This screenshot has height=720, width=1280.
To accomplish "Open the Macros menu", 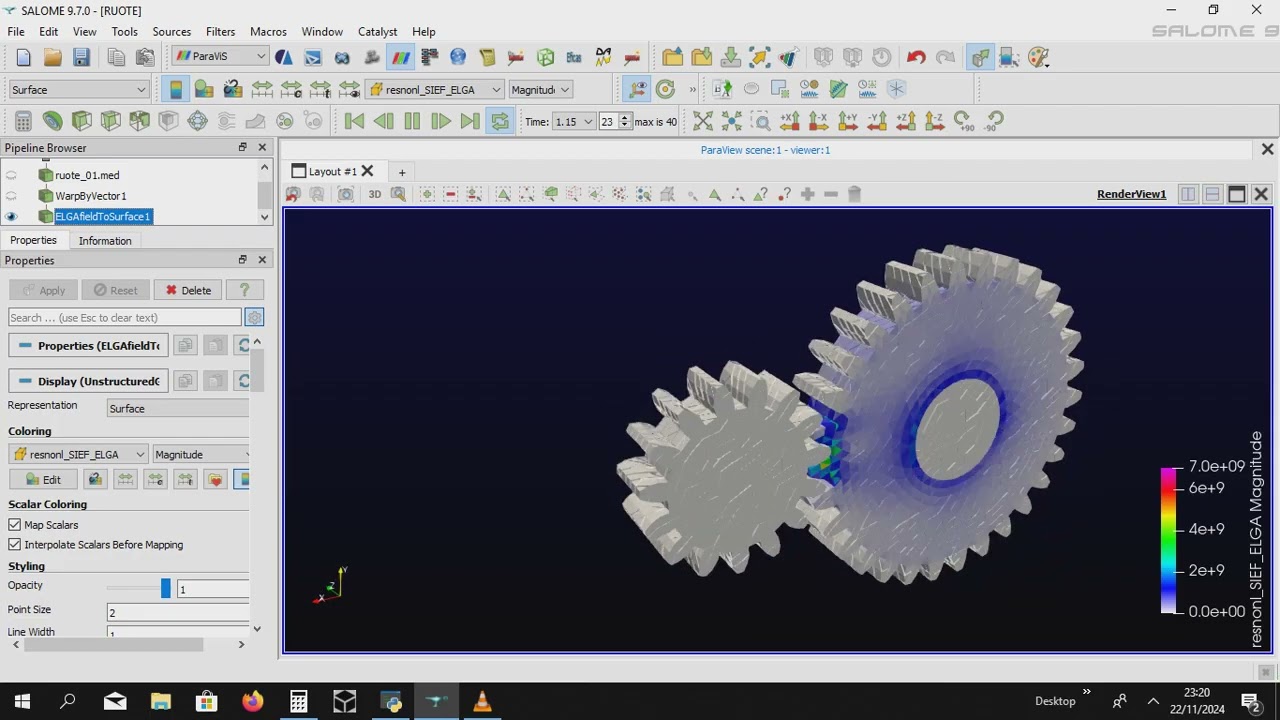I will point(268,32).
